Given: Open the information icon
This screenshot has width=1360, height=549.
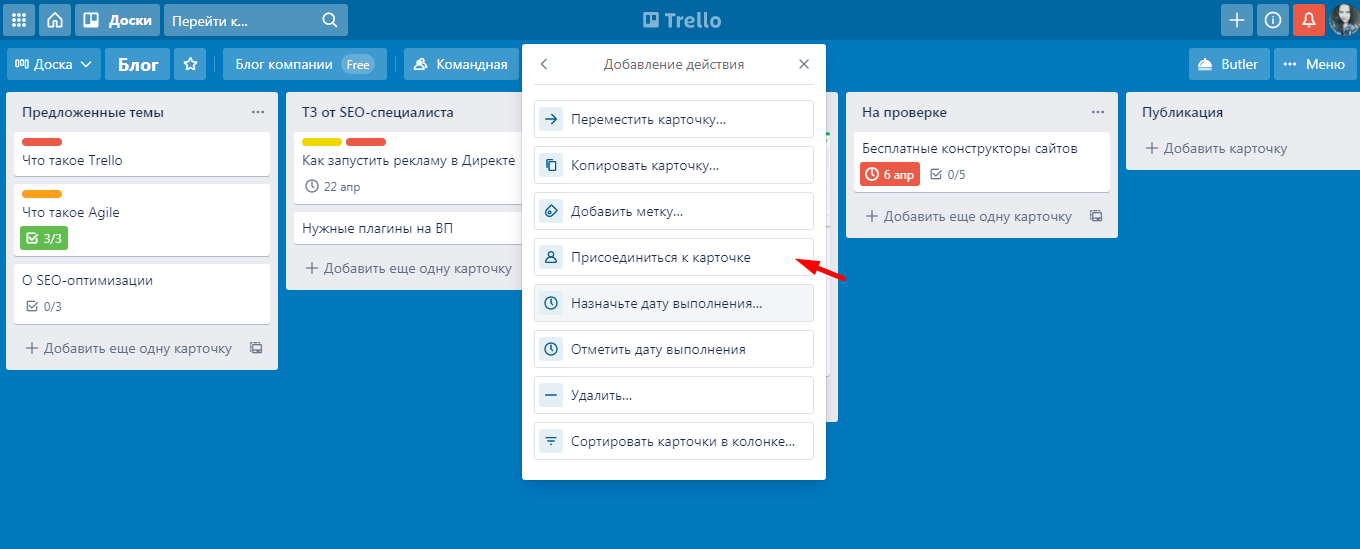Looking at the screenshot, I should (1273, 20).
